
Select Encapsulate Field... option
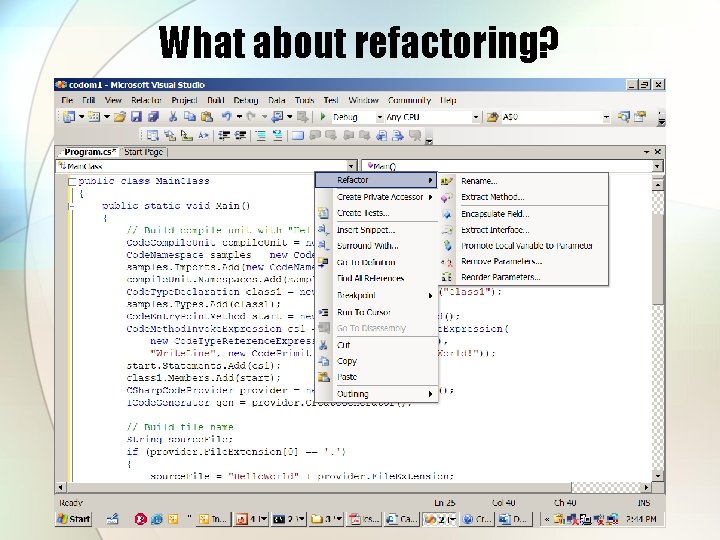pos(495,214)
